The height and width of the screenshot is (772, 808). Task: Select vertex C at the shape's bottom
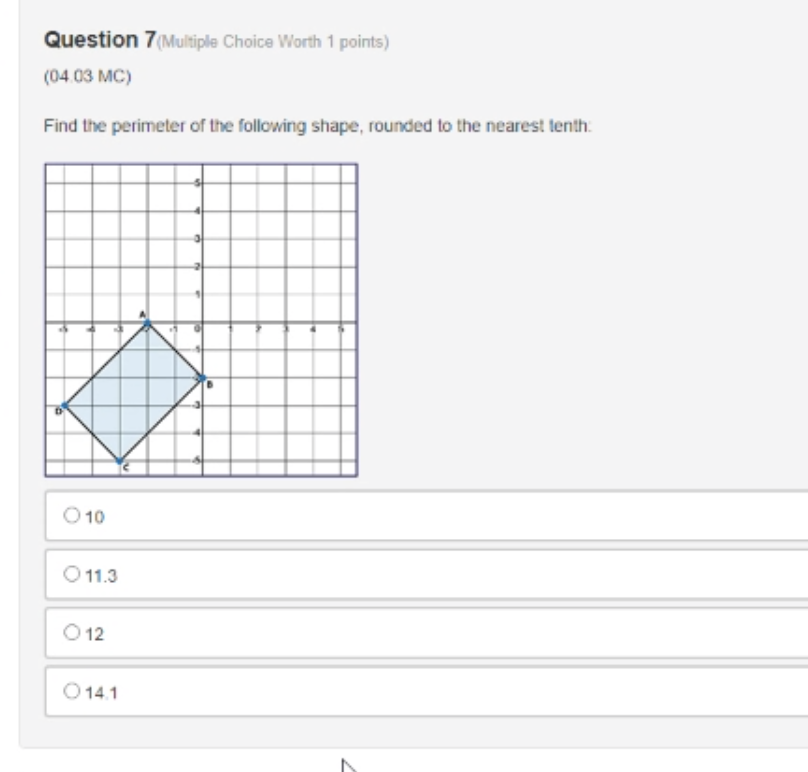[x=120, y=461]
